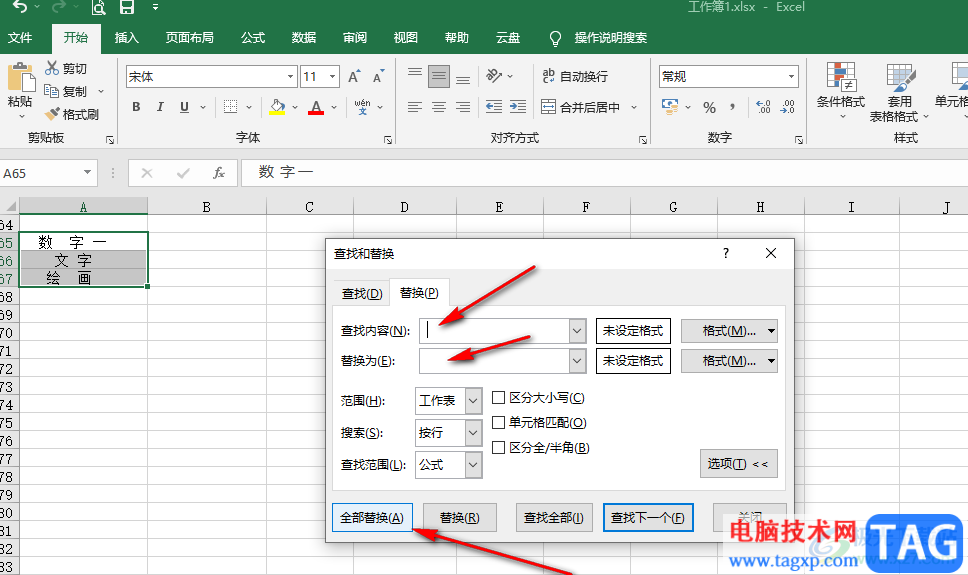
Task: Apply Comma style number format
Action: pyautogui.click(x=733, y=107)
